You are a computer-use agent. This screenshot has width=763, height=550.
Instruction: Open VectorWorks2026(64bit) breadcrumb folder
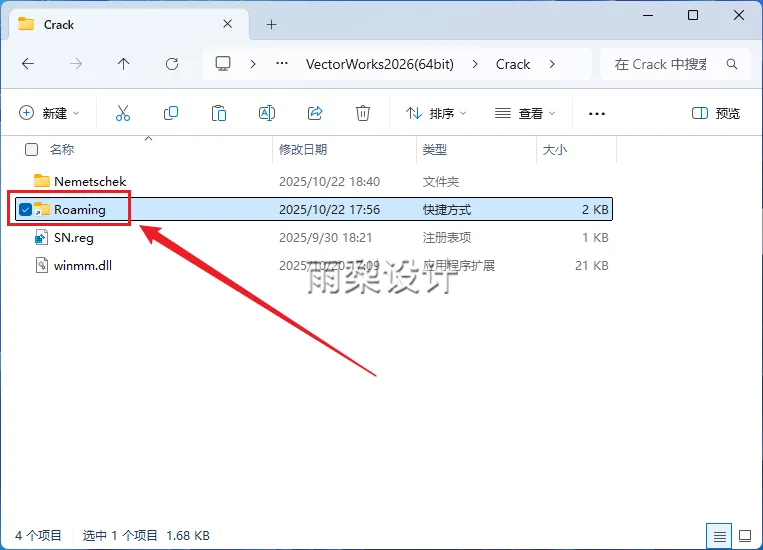(380, 64)
